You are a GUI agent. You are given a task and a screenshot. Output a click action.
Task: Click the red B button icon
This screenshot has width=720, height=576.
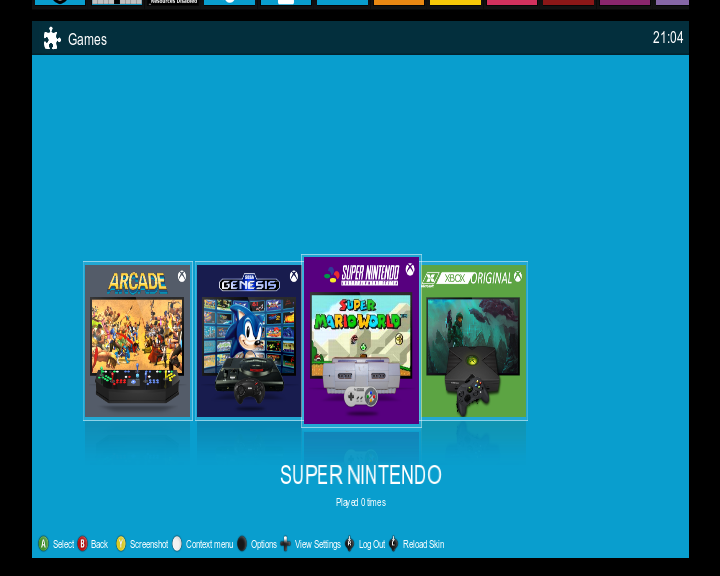tap(82, 544)
